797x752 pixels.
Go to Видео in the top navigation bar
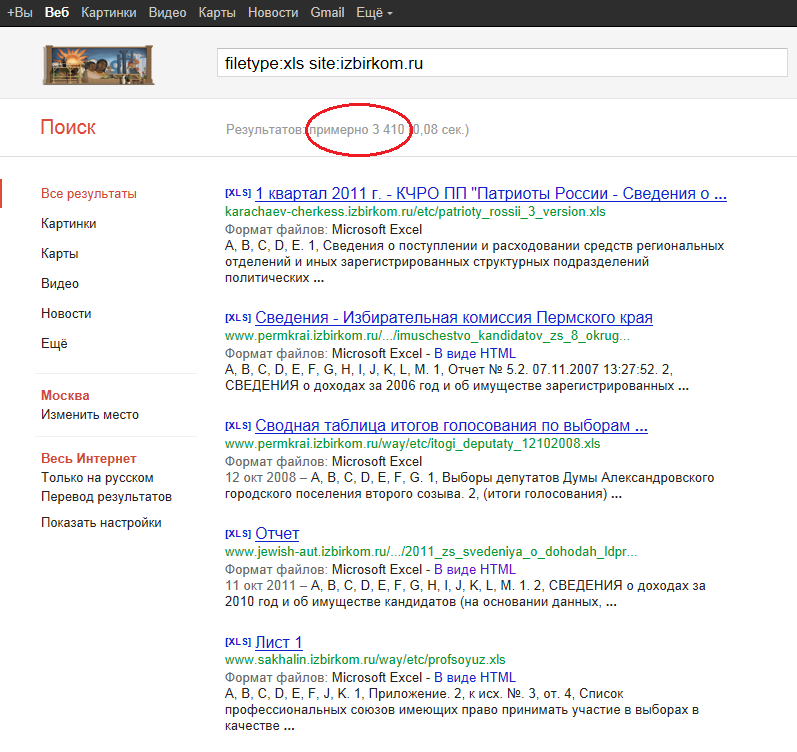(167, 13)
